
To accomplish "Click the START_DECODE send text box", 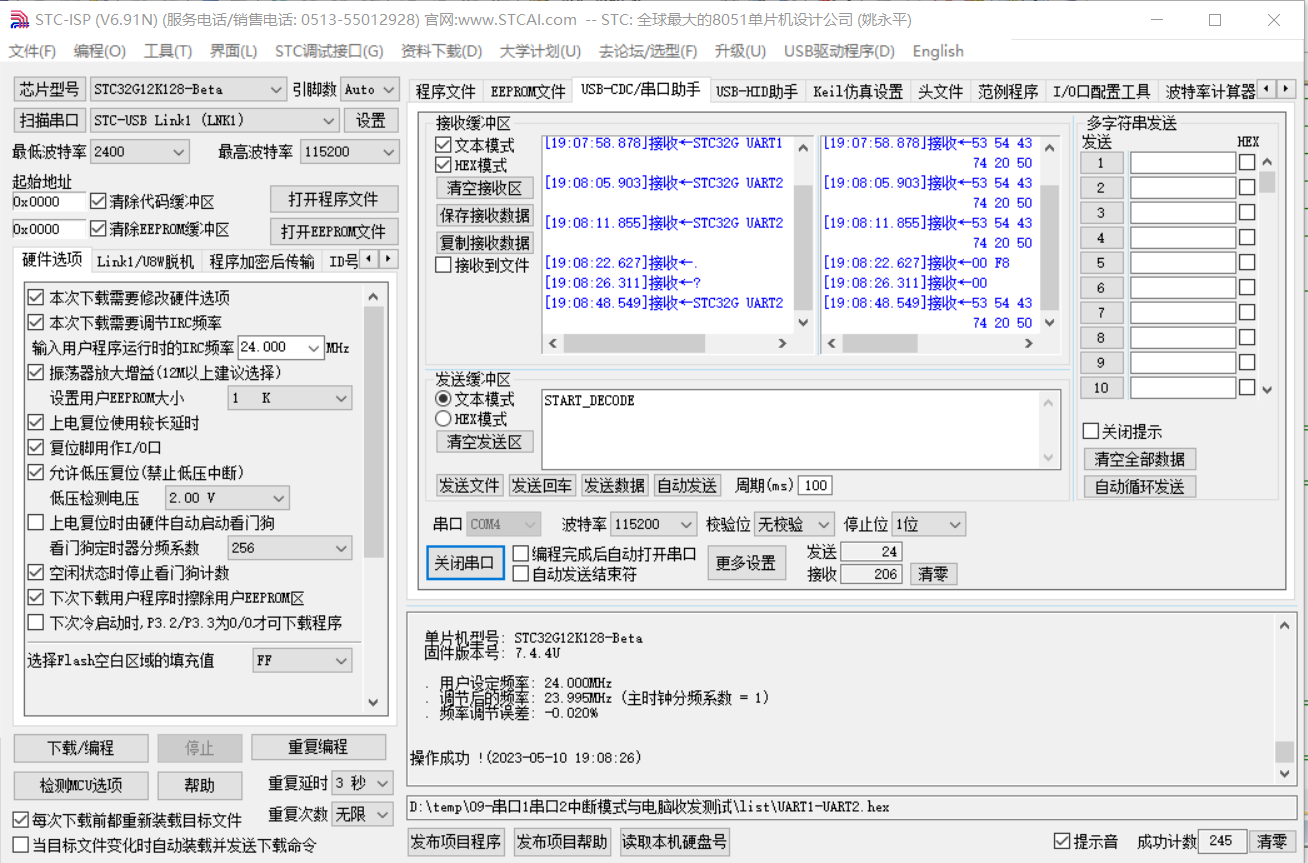I will [x=800, y=430].
